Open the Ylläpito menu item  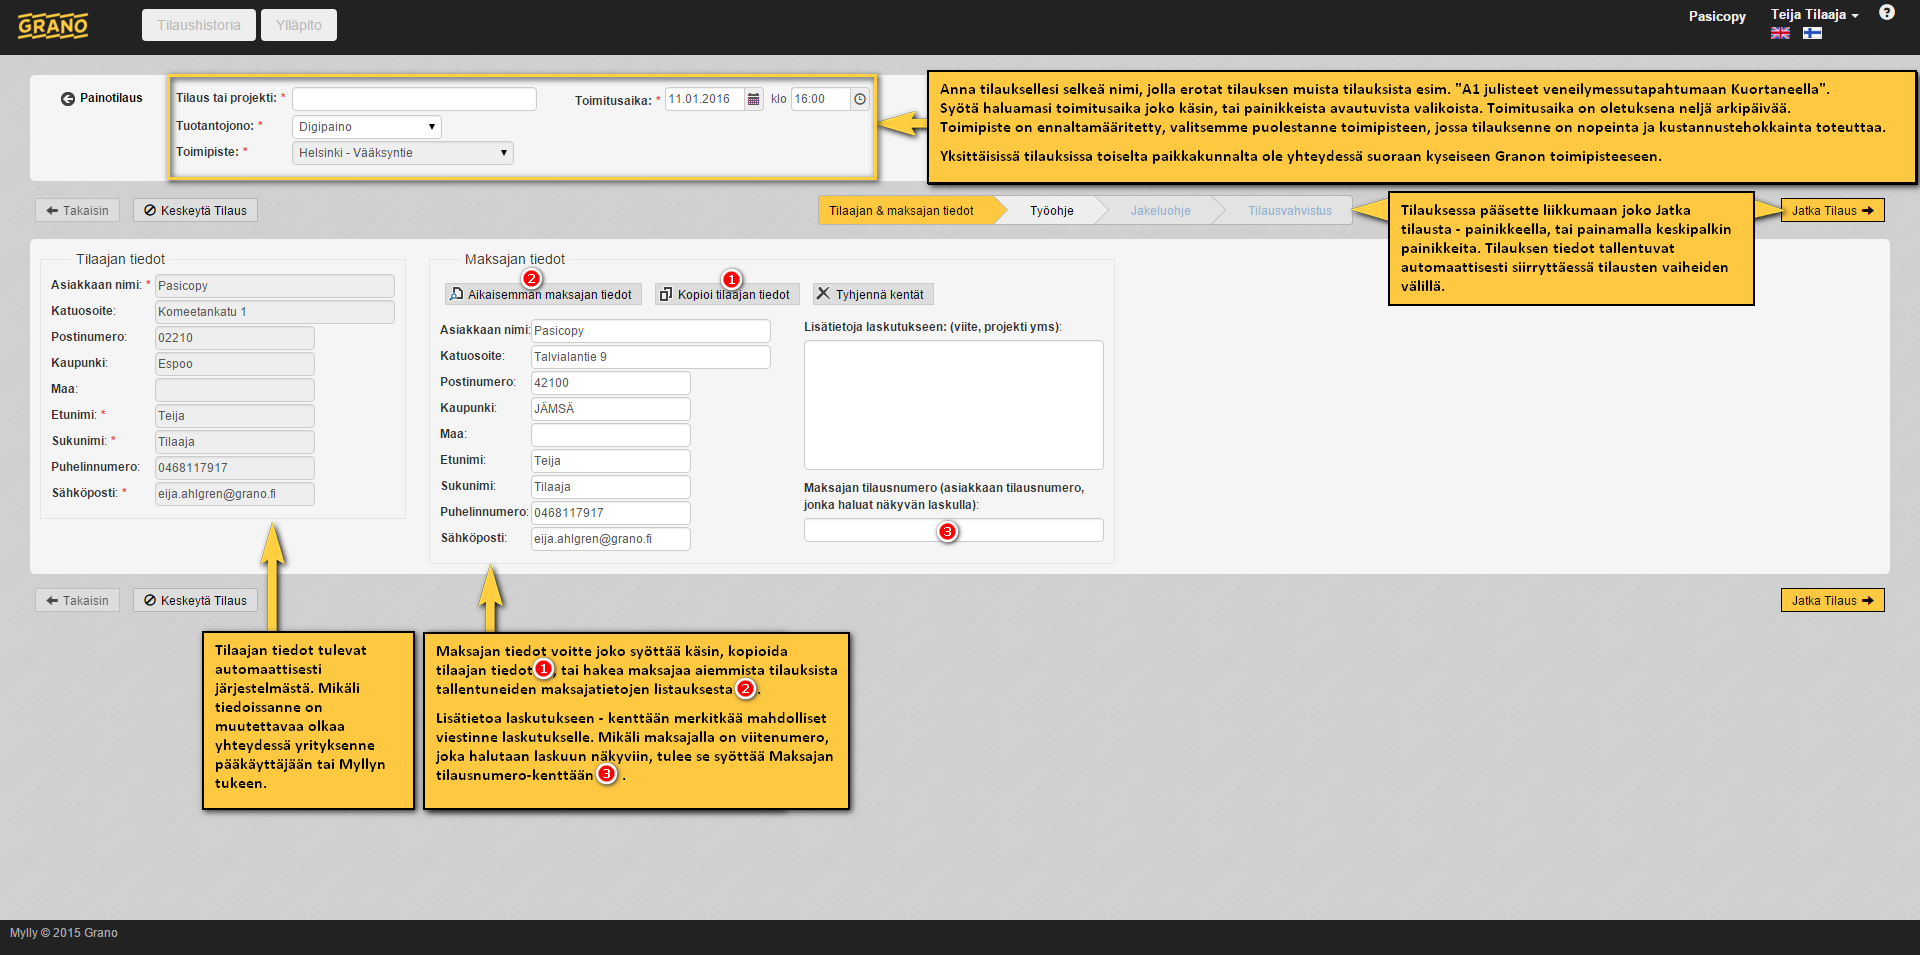298,25
